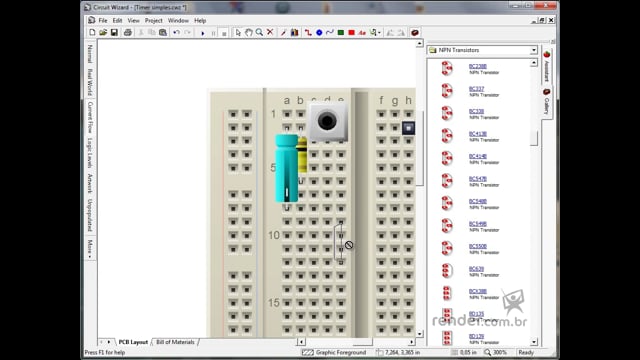This screenshot has height=360, width=640.
Task: Run the simulation with the play button
Action: click(203, 33)
